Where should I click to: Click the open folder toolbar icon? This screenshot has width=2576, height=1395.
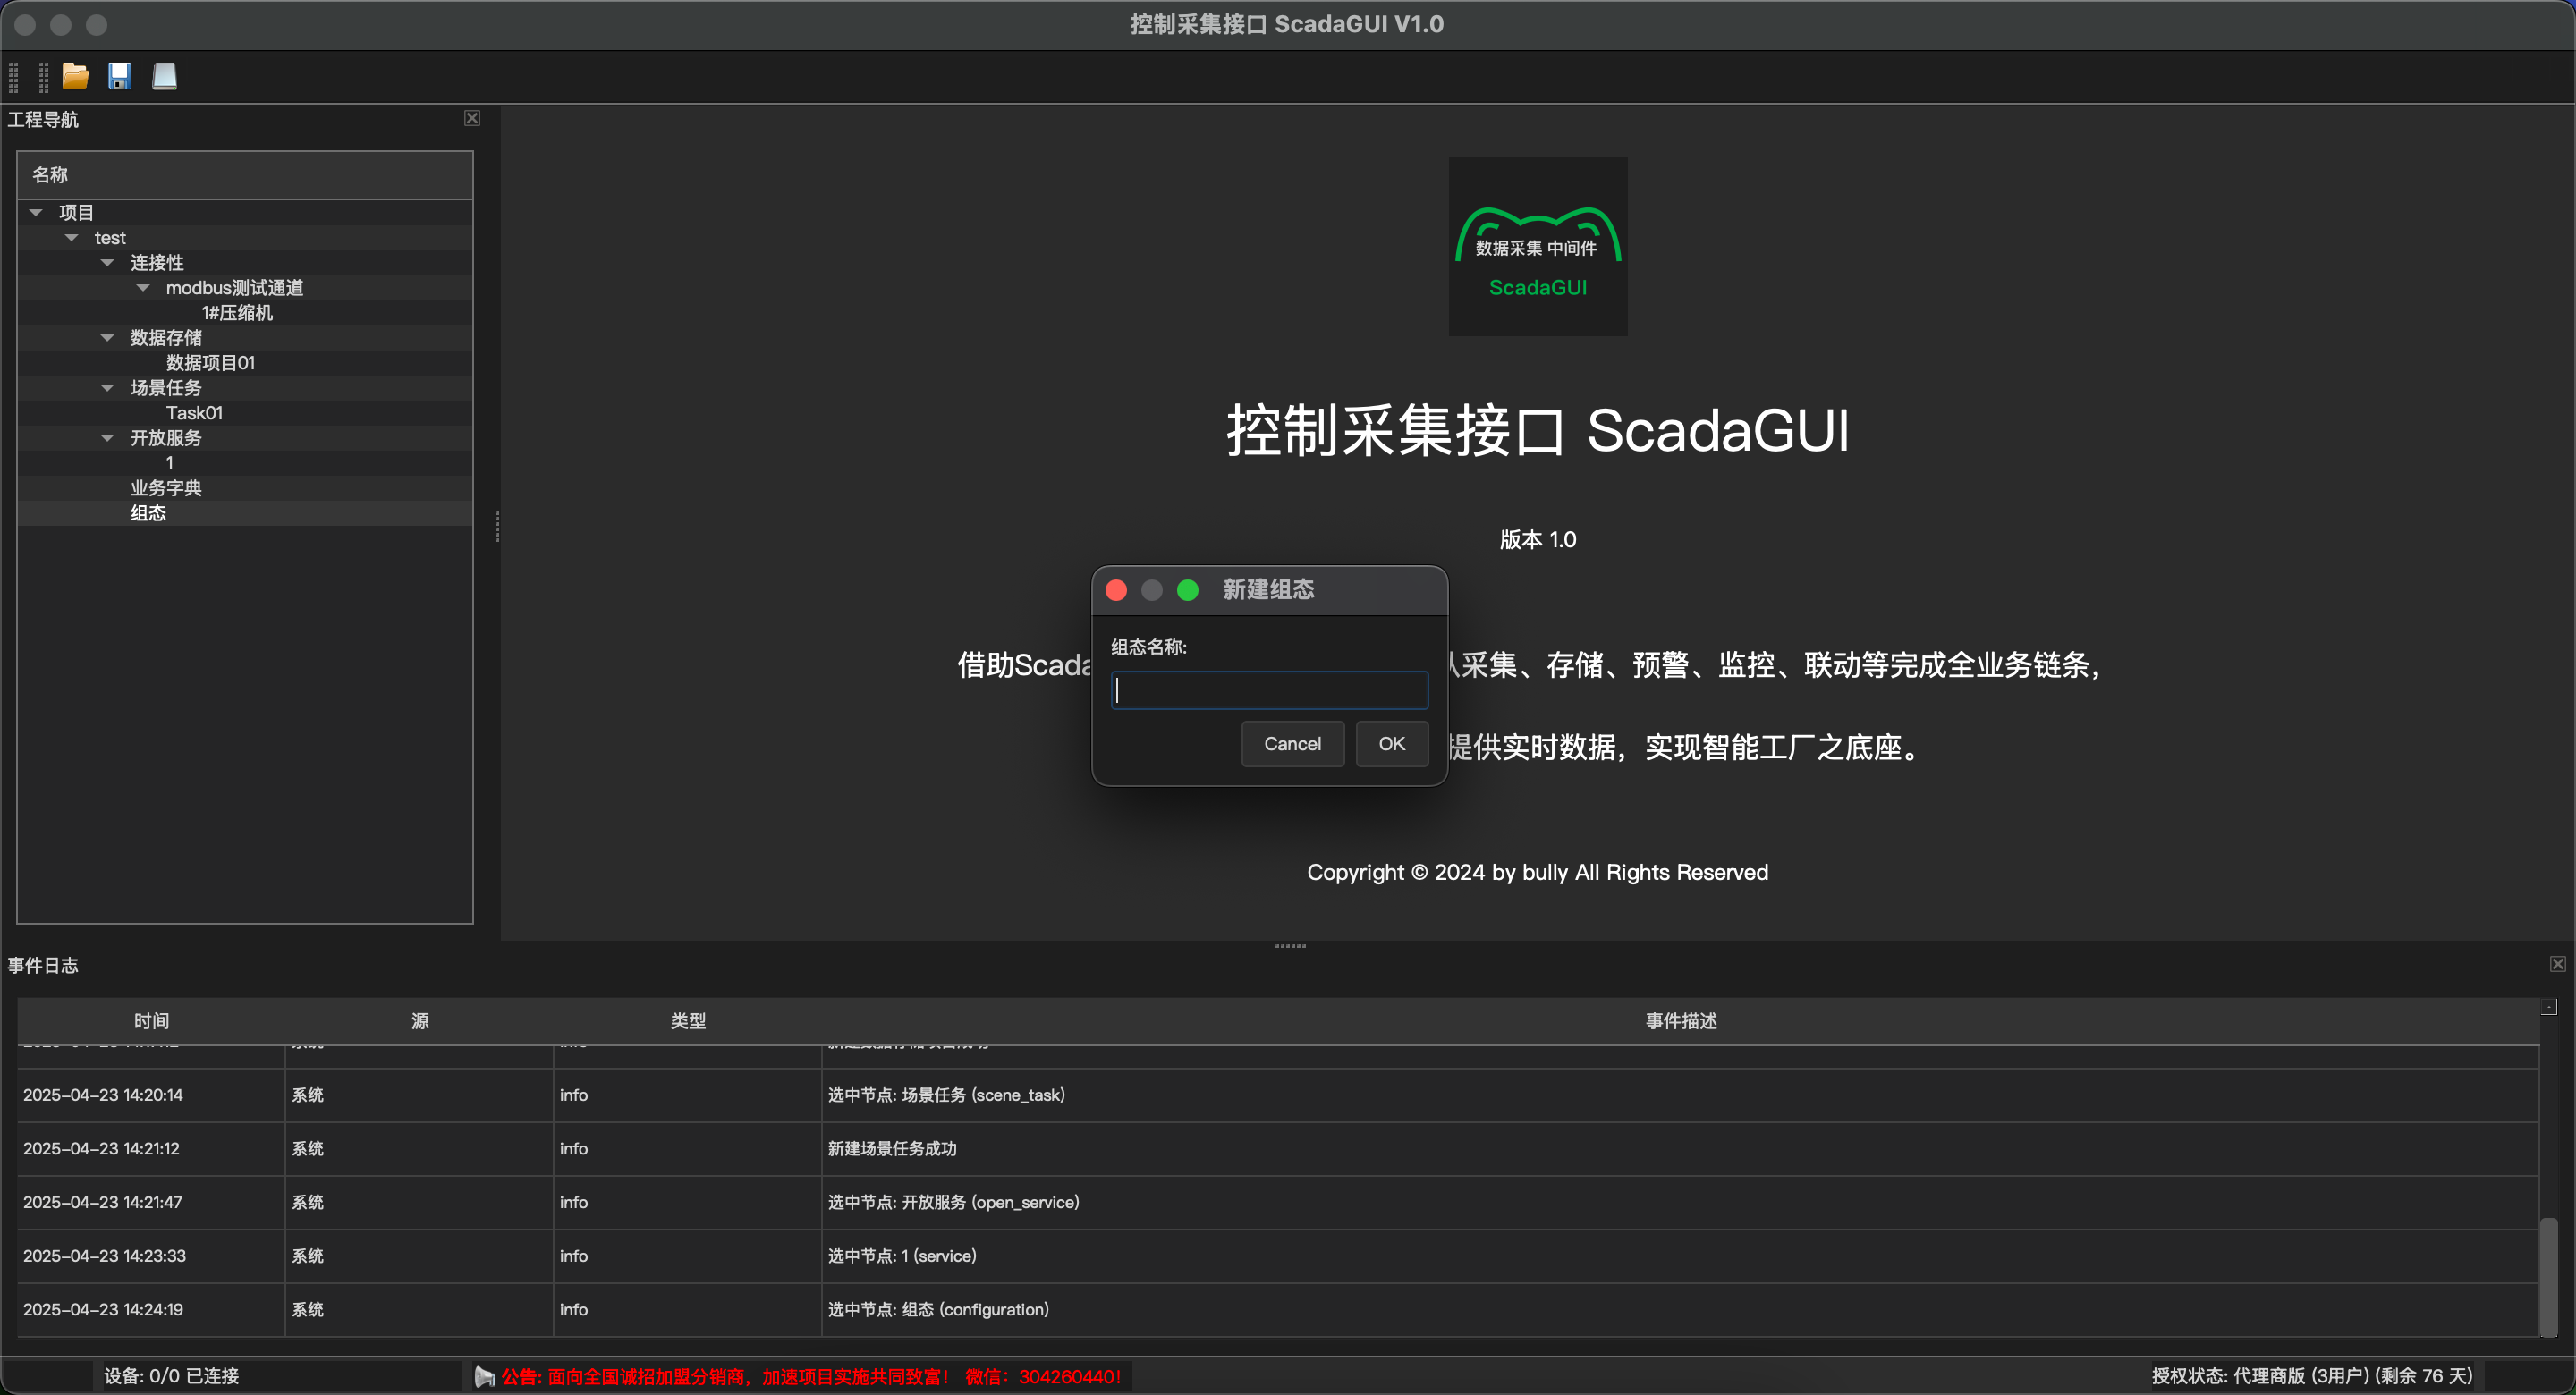click(75, 76)
